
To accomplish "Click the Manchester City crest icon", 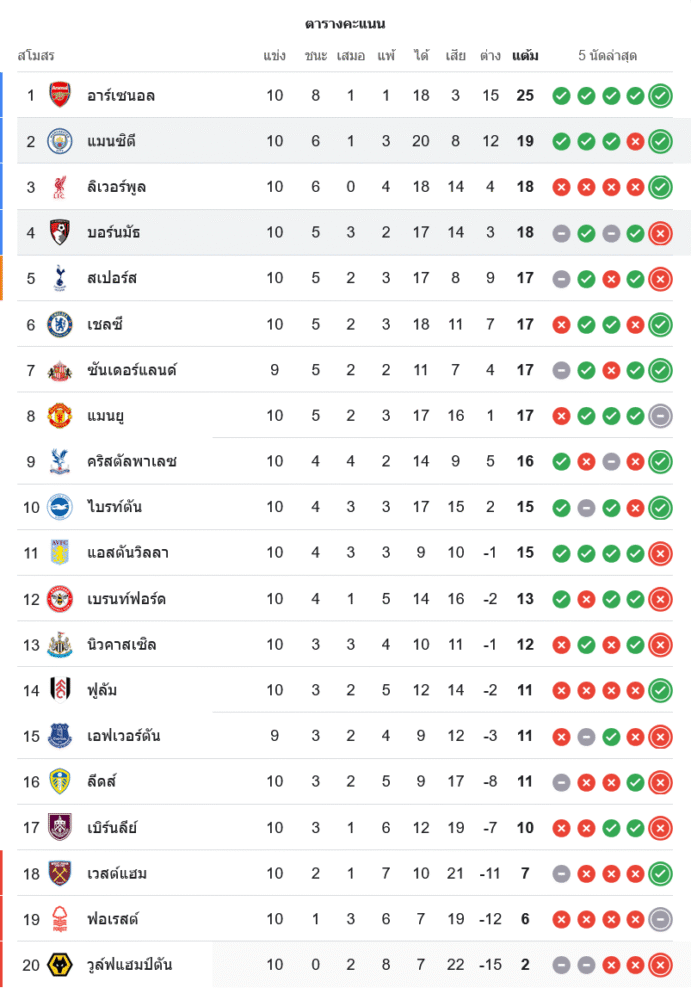I will pyautogui.click(x=60, y=141).
